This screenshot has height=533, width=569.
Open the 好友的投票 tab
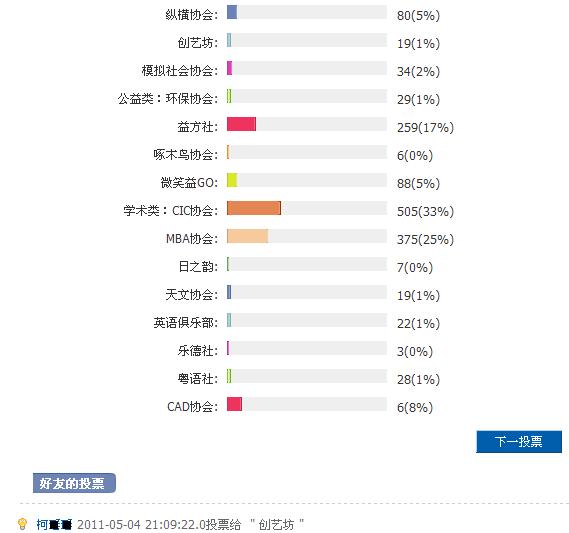[74, 483]
